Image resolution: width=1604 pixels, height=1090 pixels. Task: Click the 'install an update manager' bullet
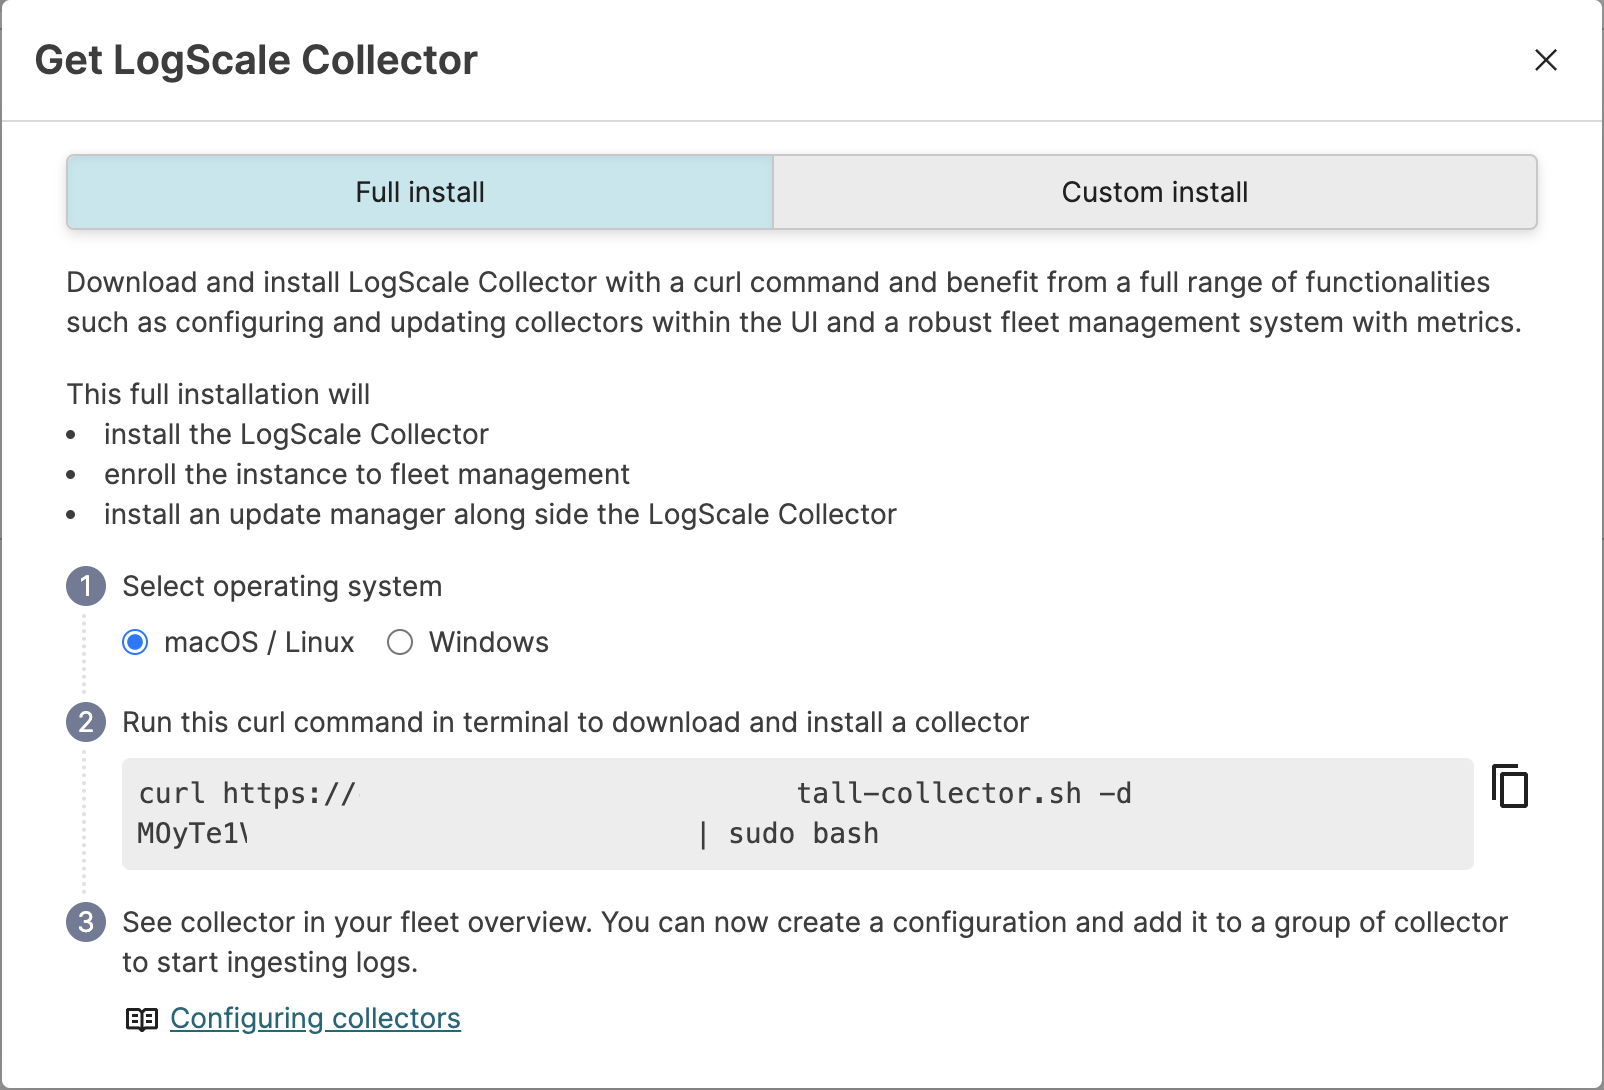[x=500, y=514]
